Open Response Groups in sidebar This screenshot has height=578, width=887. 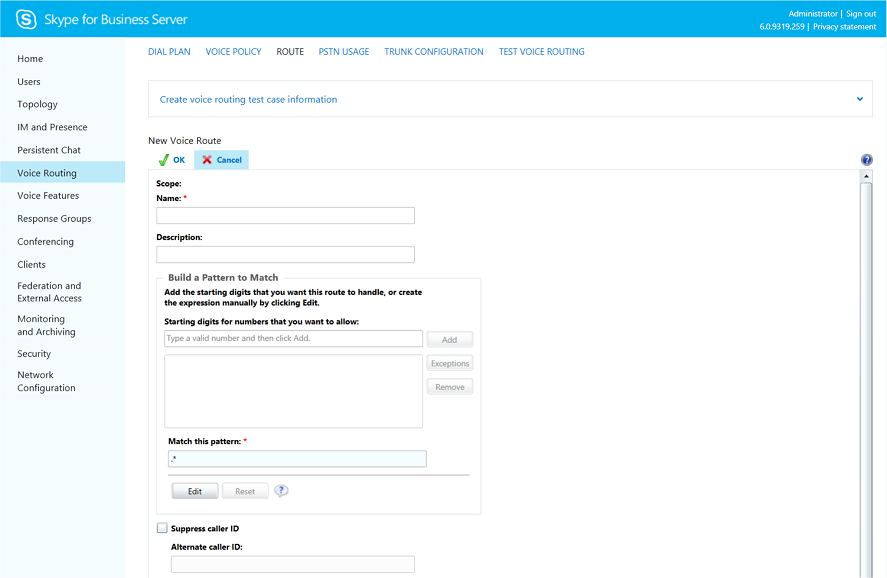click(54, 219)
